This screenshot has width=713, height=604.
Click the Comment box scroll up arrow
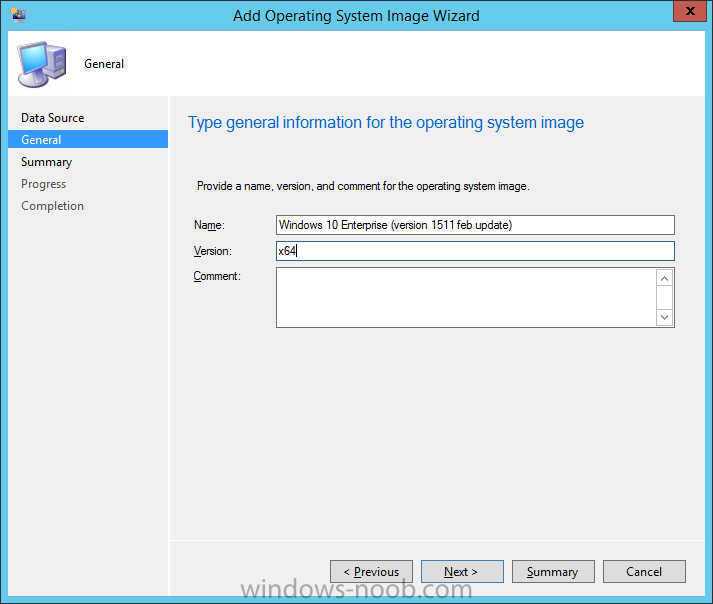point(664,278)
